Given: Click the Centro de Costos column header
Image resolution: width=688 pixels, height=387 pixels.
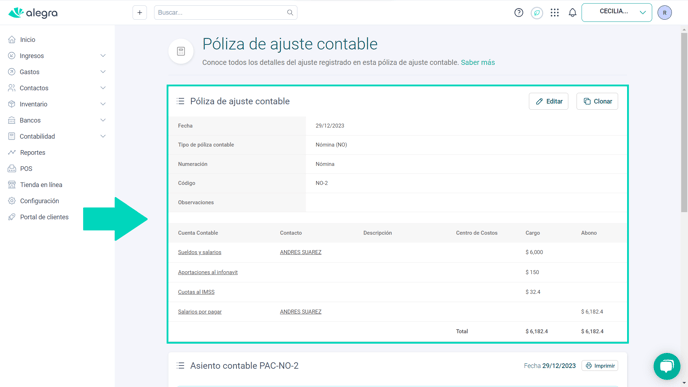Looking at the screenshot, I should [477, 233].
